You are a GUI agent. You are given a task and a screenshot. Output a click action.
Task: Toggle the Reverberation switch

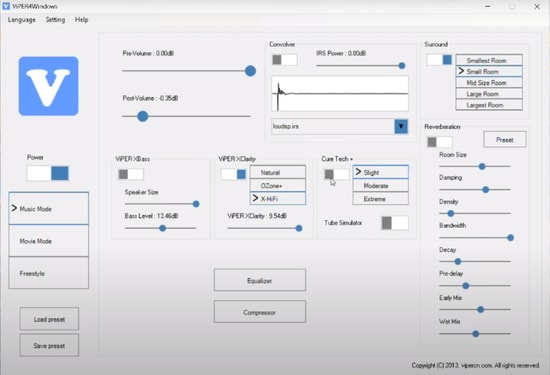click(x=440, y=142)
